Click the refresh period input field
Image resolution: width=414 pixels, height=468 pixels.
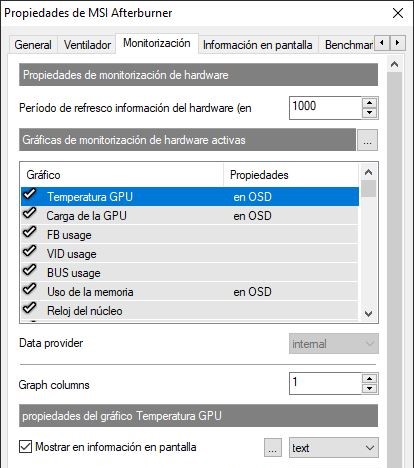click(x=325, y=108)
